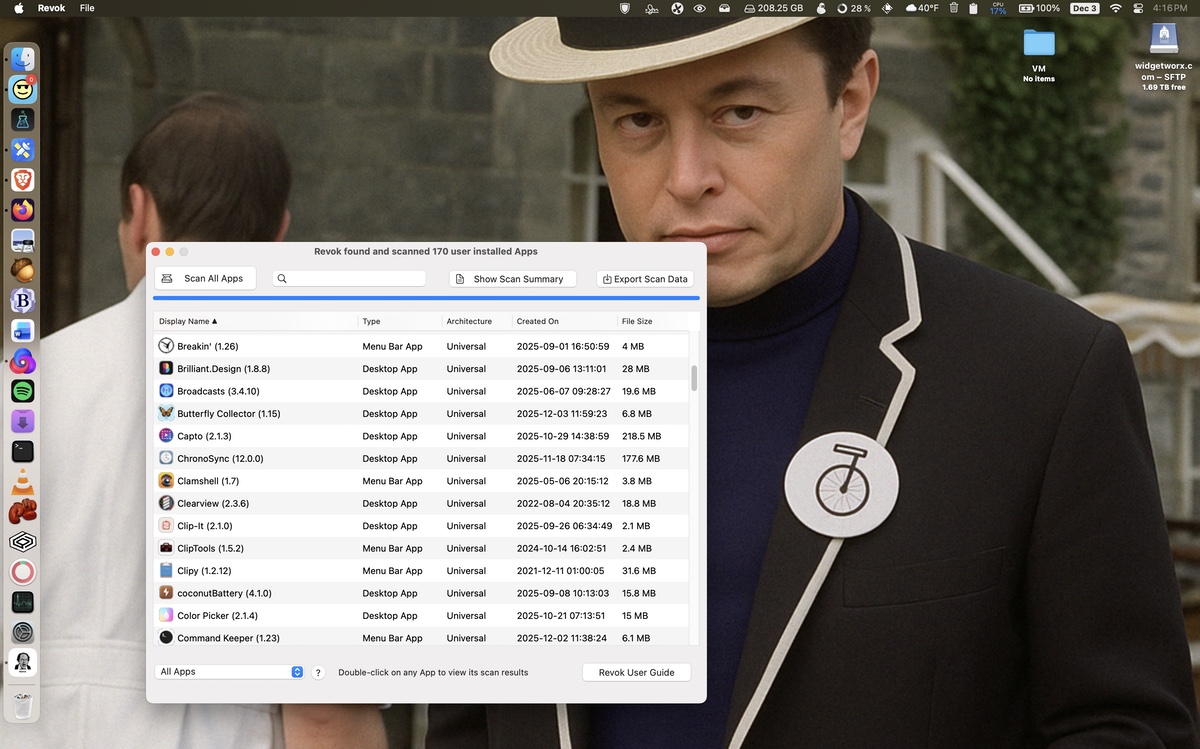Click the Butterfly Collector app icon
Screen dimensions: 1200x749
(x=166, y=413)
